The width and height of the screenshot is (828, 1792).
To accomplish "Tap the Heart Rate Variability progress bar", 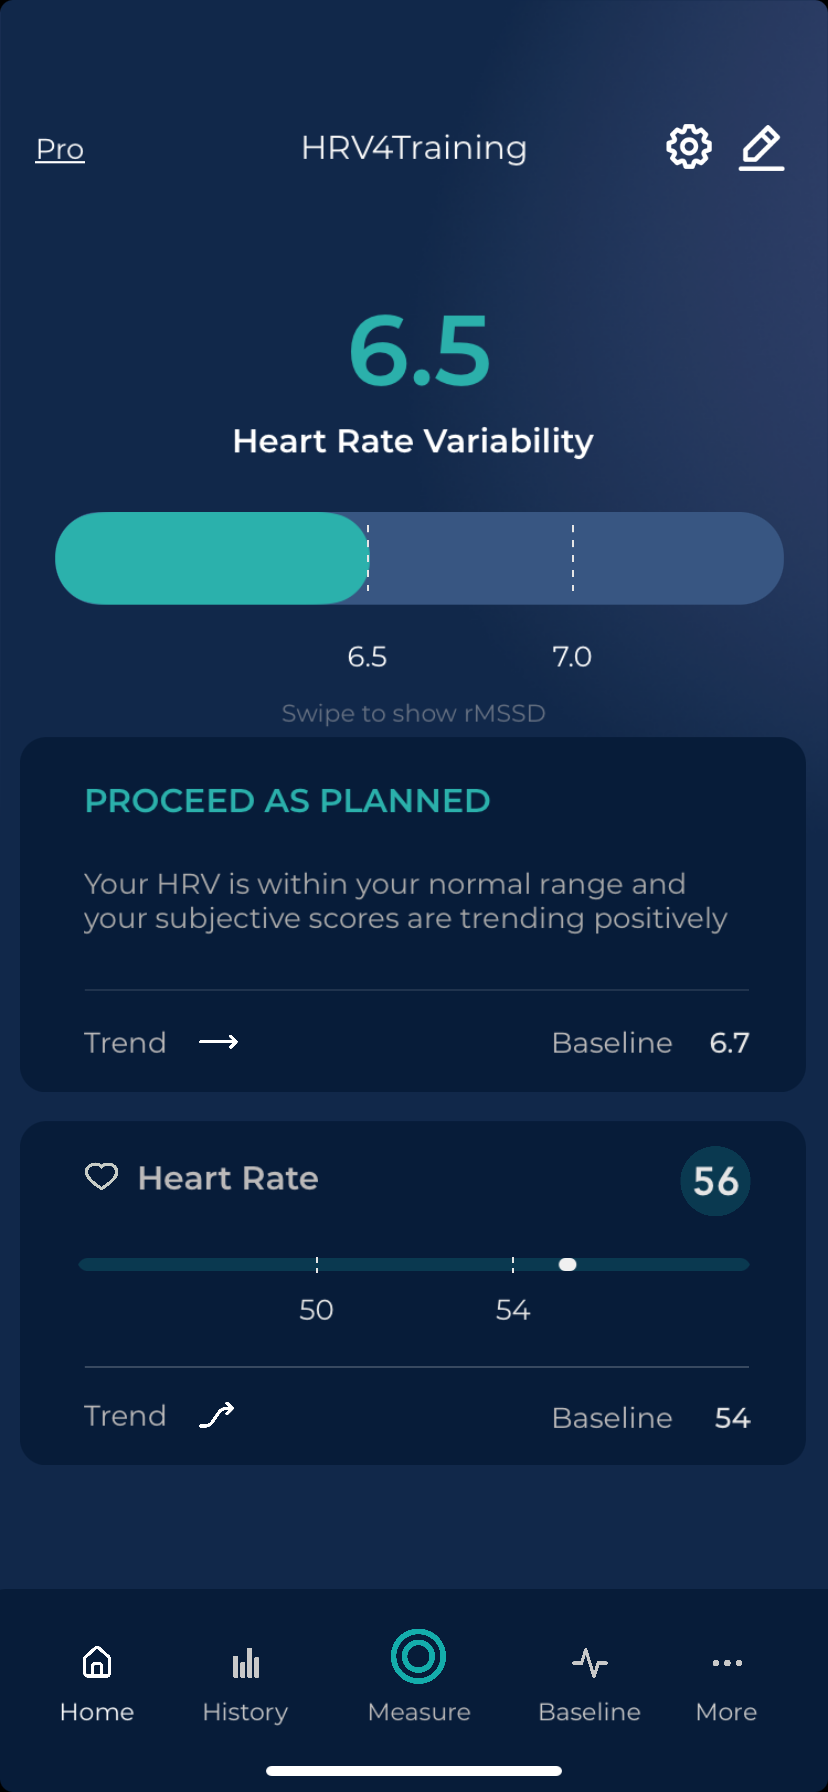I will click(419, 558).
